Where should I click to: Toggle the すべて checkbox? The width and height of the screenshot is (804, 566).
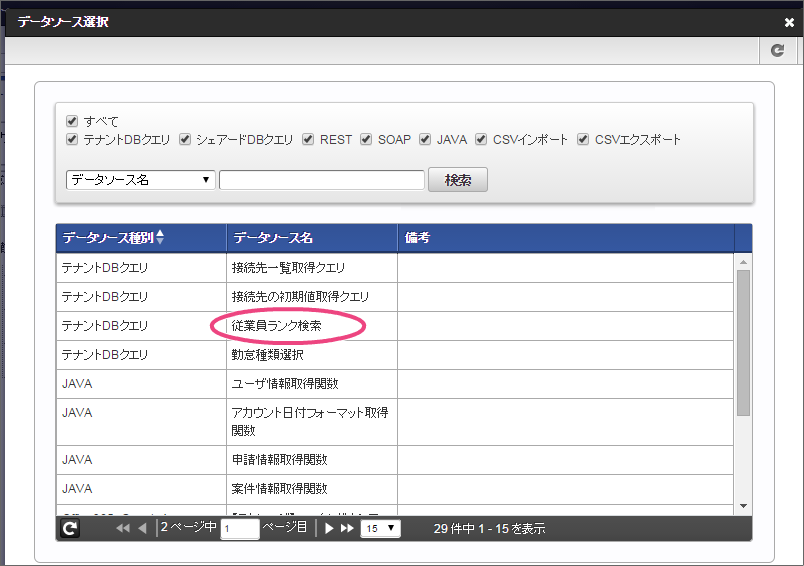[x=73, y=121]
